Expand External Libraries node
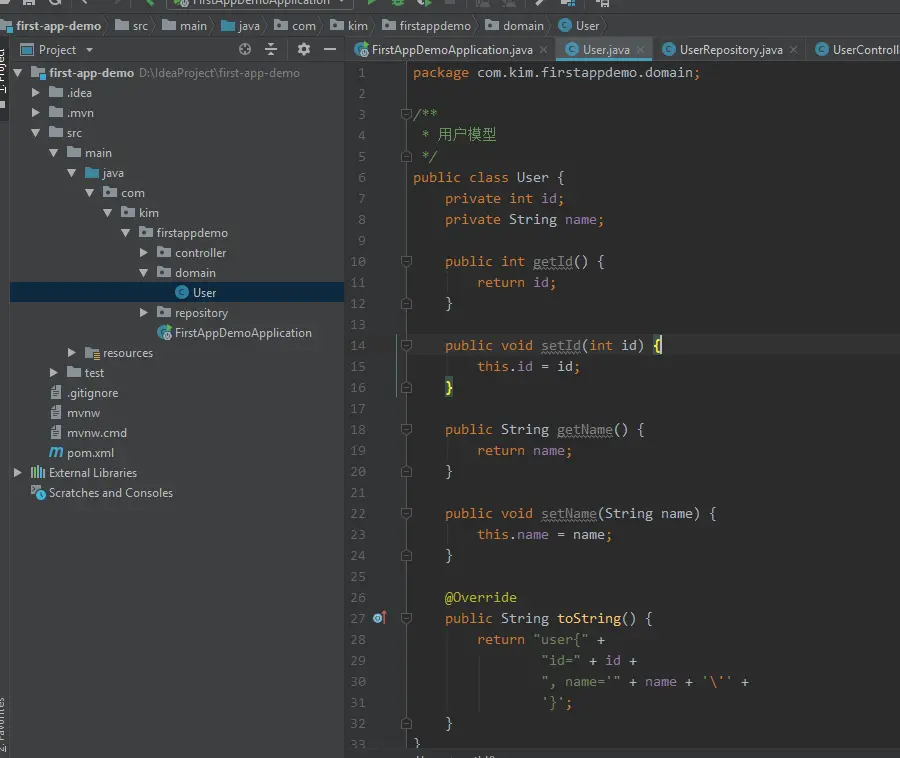 click(18, 473)
